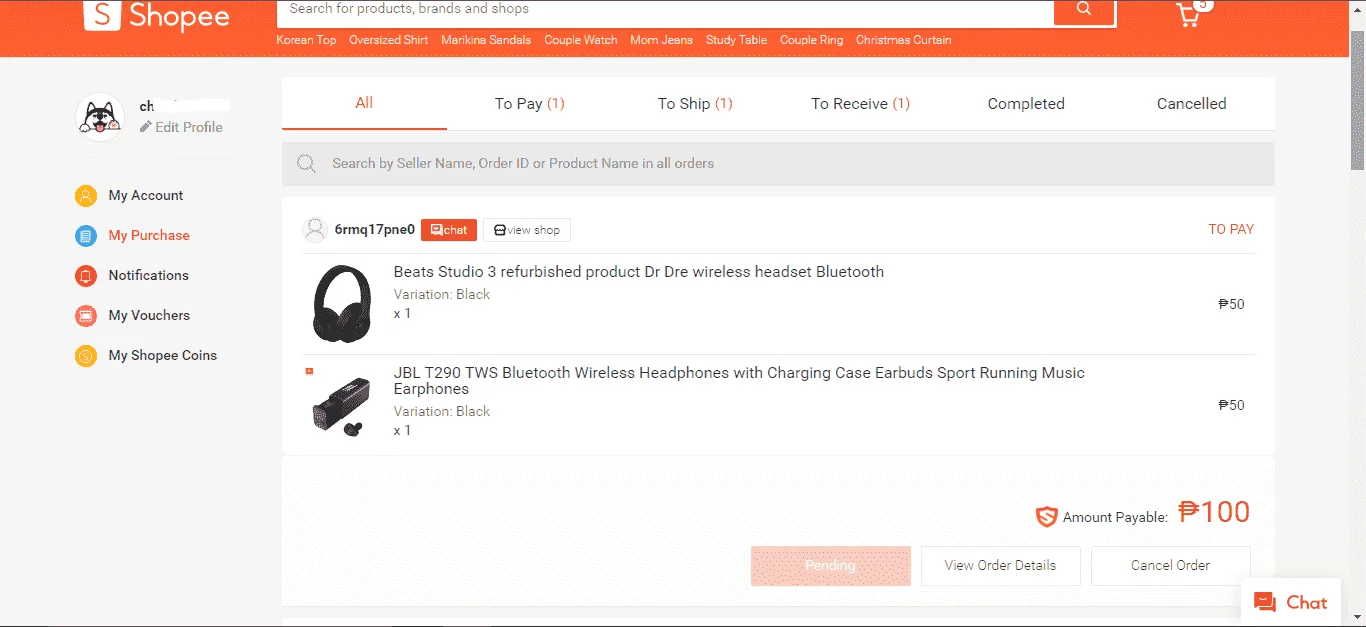Click the Edit Profile pencil link

coord(181,127)
